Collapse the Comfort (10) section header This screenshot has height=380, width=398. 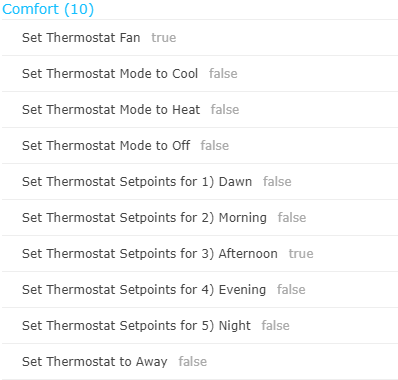pyautogui.click(x=48, y=9)
